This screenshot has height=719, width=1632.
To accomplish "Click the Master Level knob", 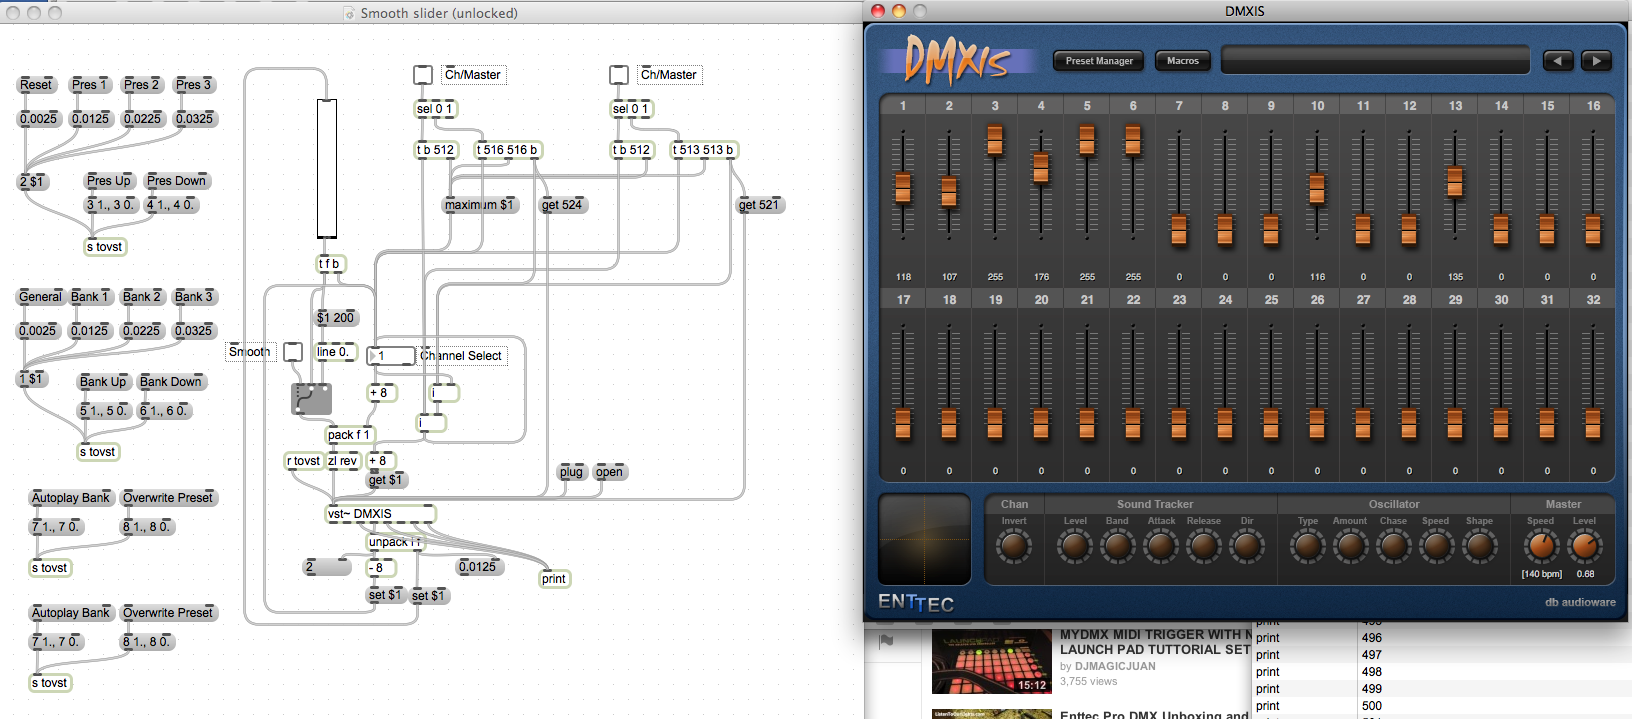I will coord(1584,546).
